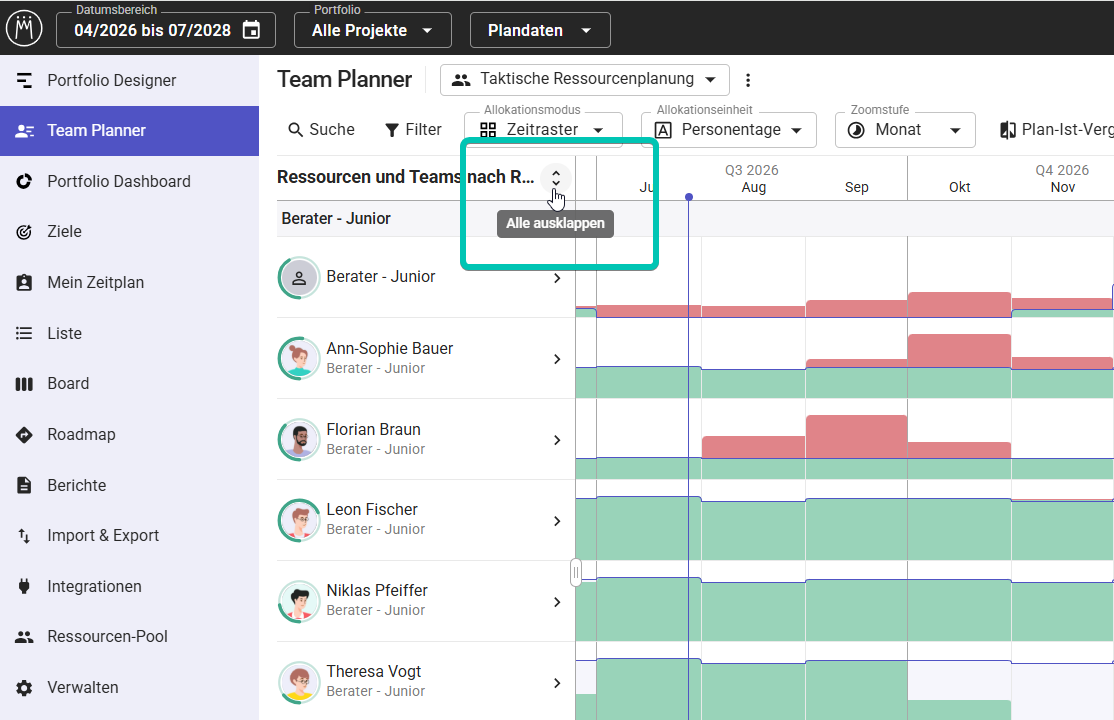Click the Integrationen plug icon
This screenshot has width=1114, height=720.
point(24,586)
